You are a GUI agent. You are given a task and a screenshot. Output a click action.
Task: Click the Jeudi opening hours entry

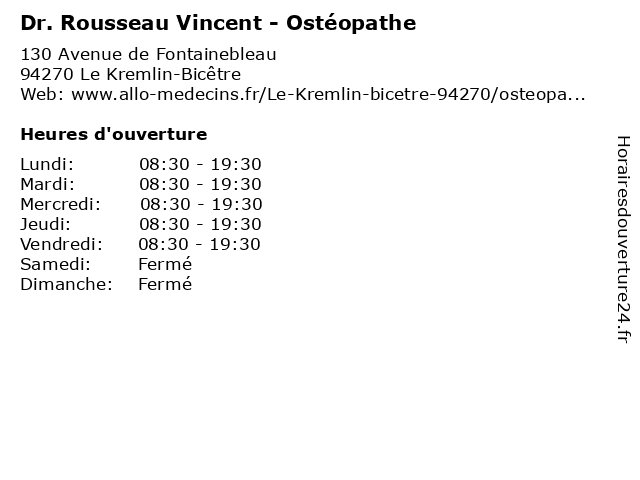click(x=141, y=224)
